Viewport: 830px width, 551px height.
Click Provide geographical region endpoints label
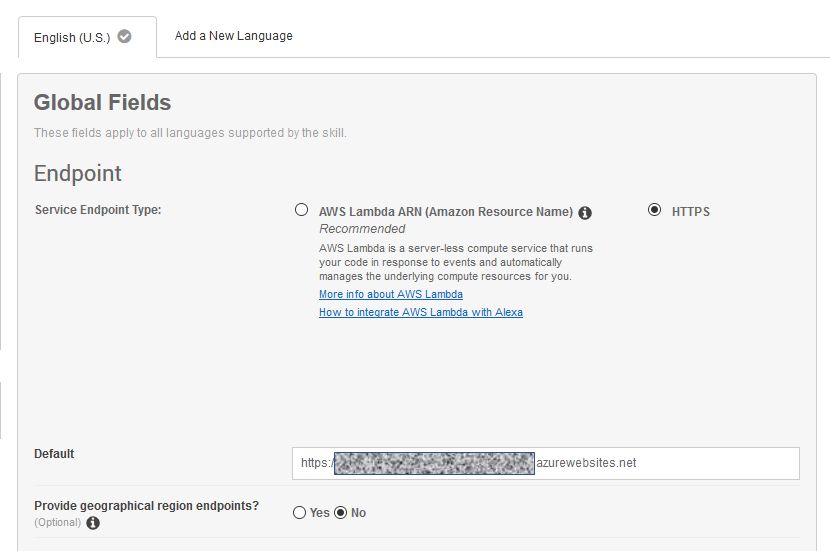coord(146,506)
